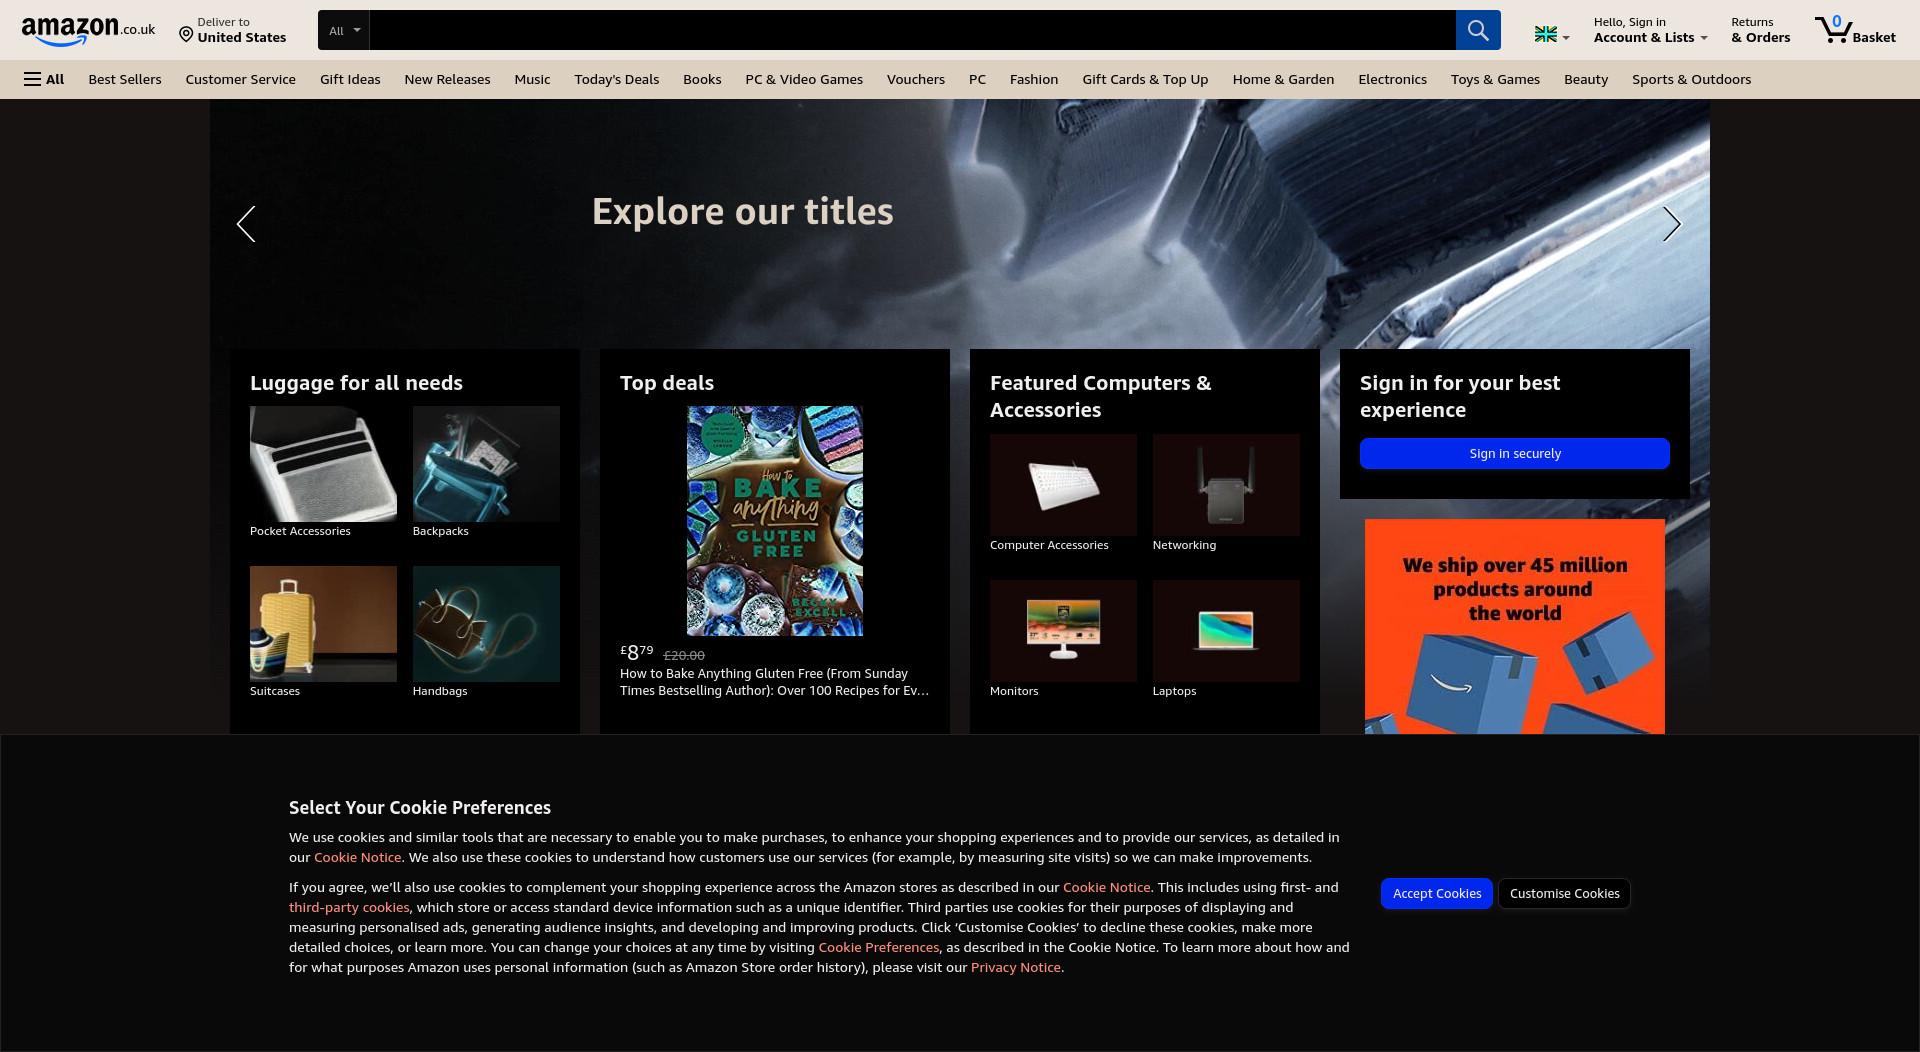Image resolution: width=1920 pixels, height=1052 pixels.
Task: Accept cookies button
Action: pos(1437,893)
